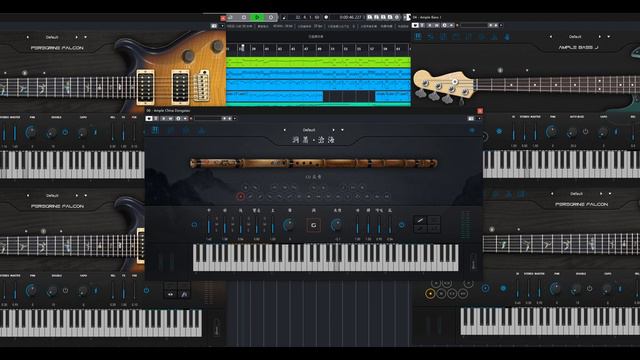Close the Ample China Dongxiao window
640x360 pixels.
coord(480,111)
